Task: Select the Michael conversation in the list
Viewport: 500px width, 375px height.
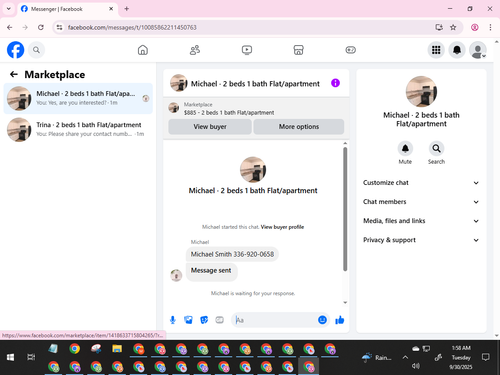Action: pos(78,98)
